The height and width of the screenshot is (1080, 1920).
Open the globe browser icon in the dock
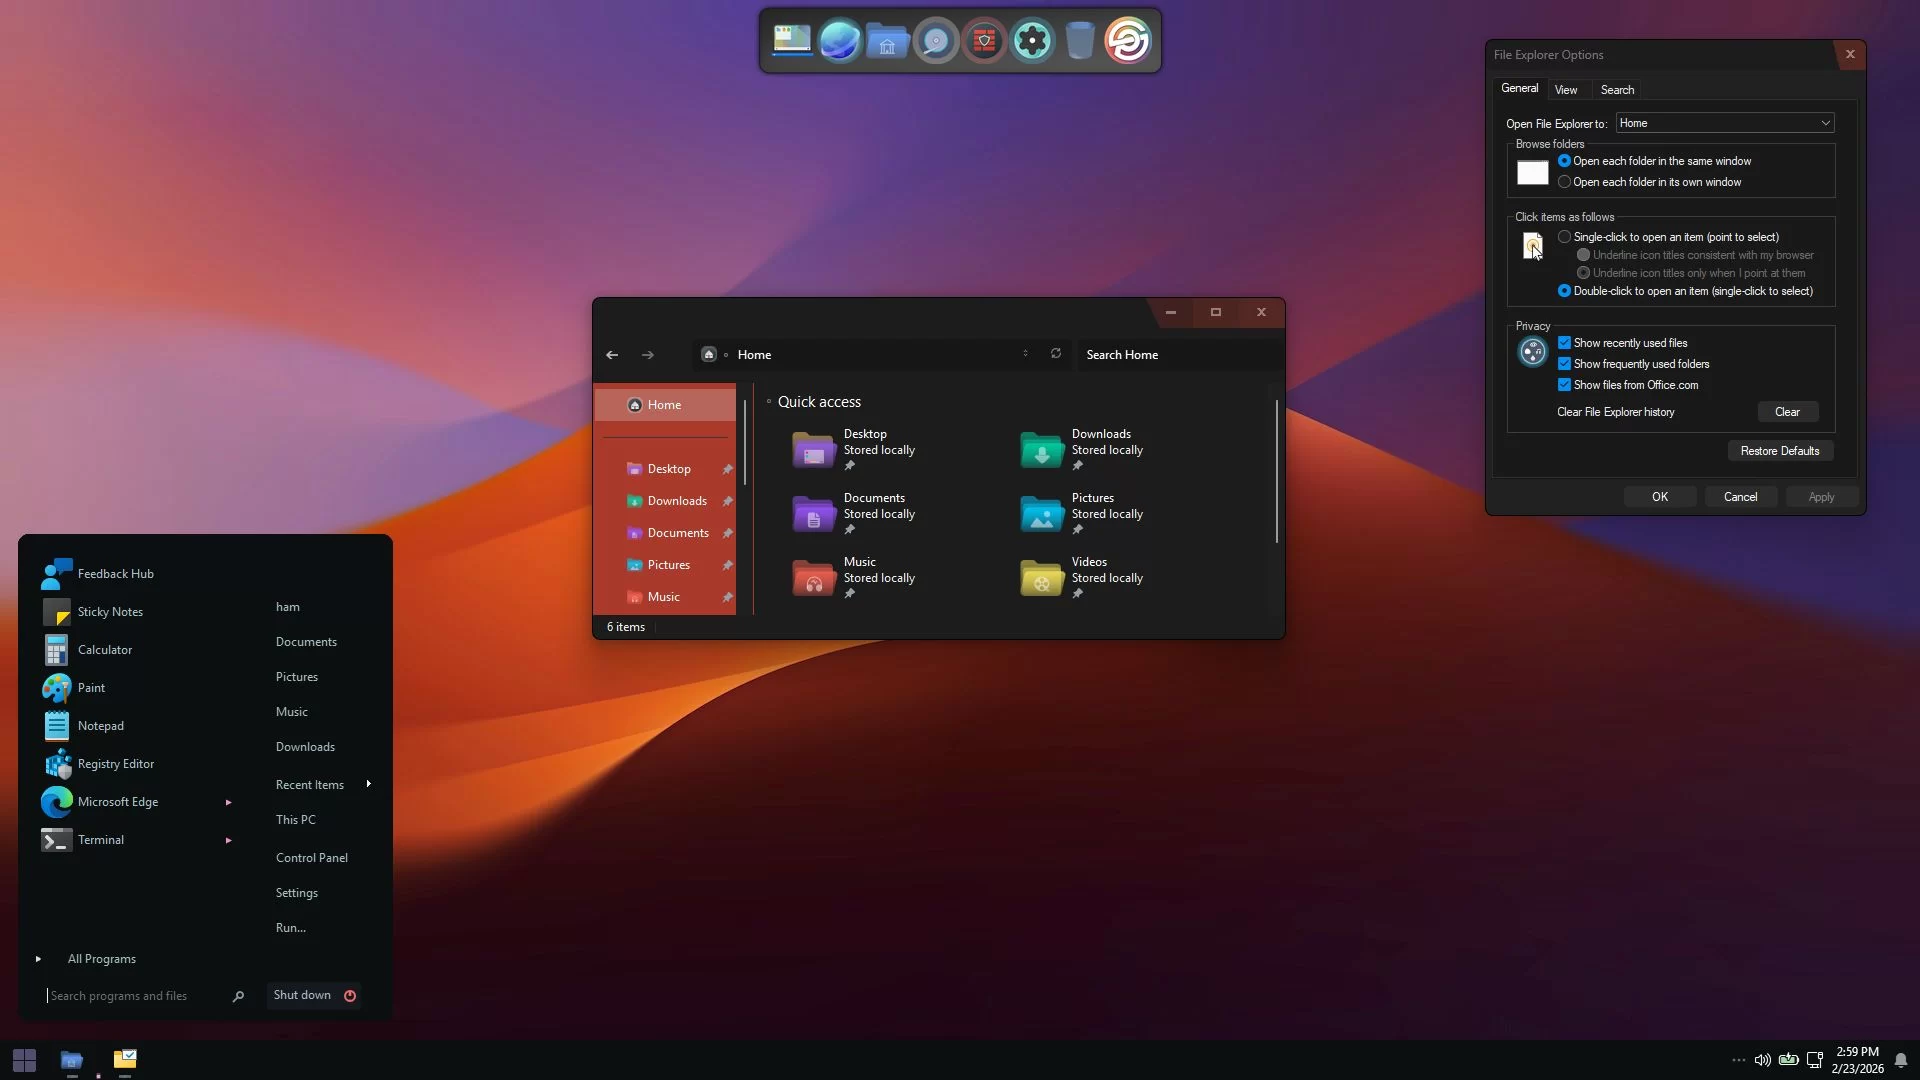[x=839, y=41]
